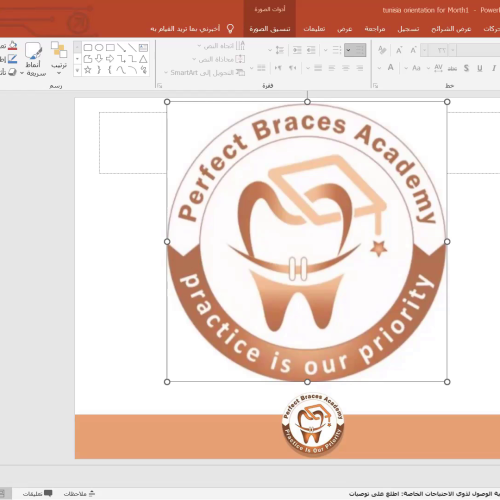Select the freeform scribble shape

[x=144, y=70]
